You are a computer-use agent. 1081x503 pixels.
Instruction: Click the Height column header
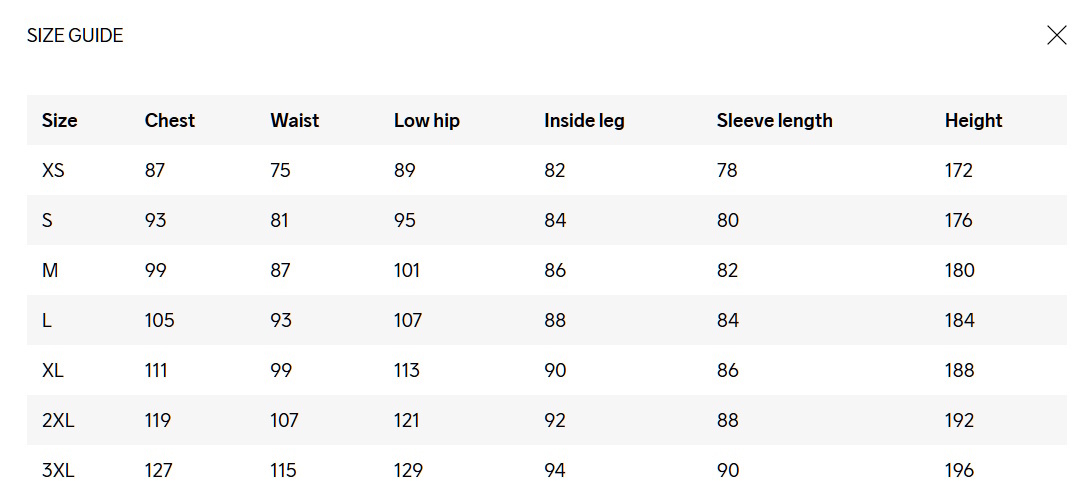point(973,120)
